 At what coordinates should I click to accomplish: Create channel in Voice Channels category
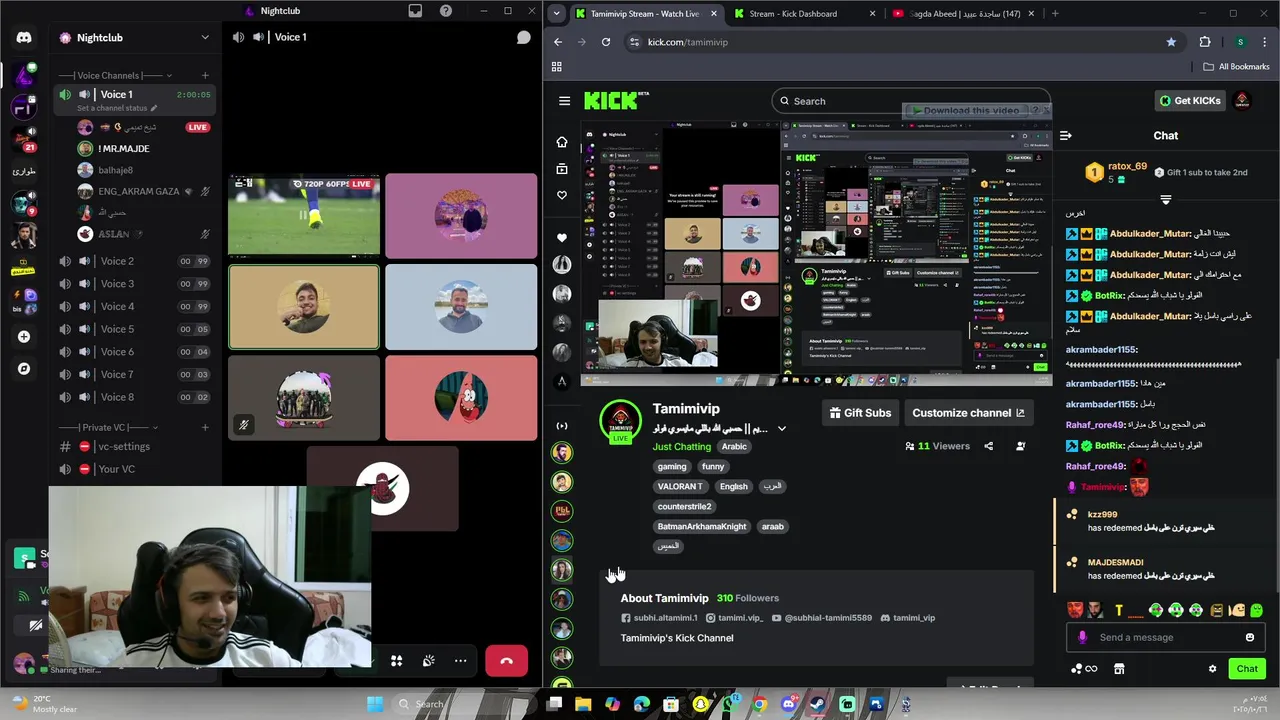pos(205,75)
